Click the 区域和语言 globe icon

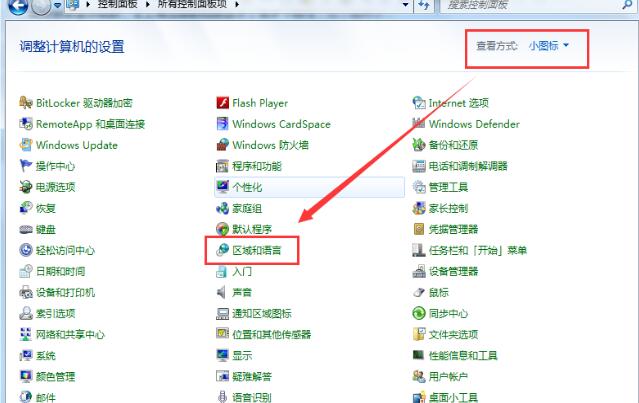223,250
